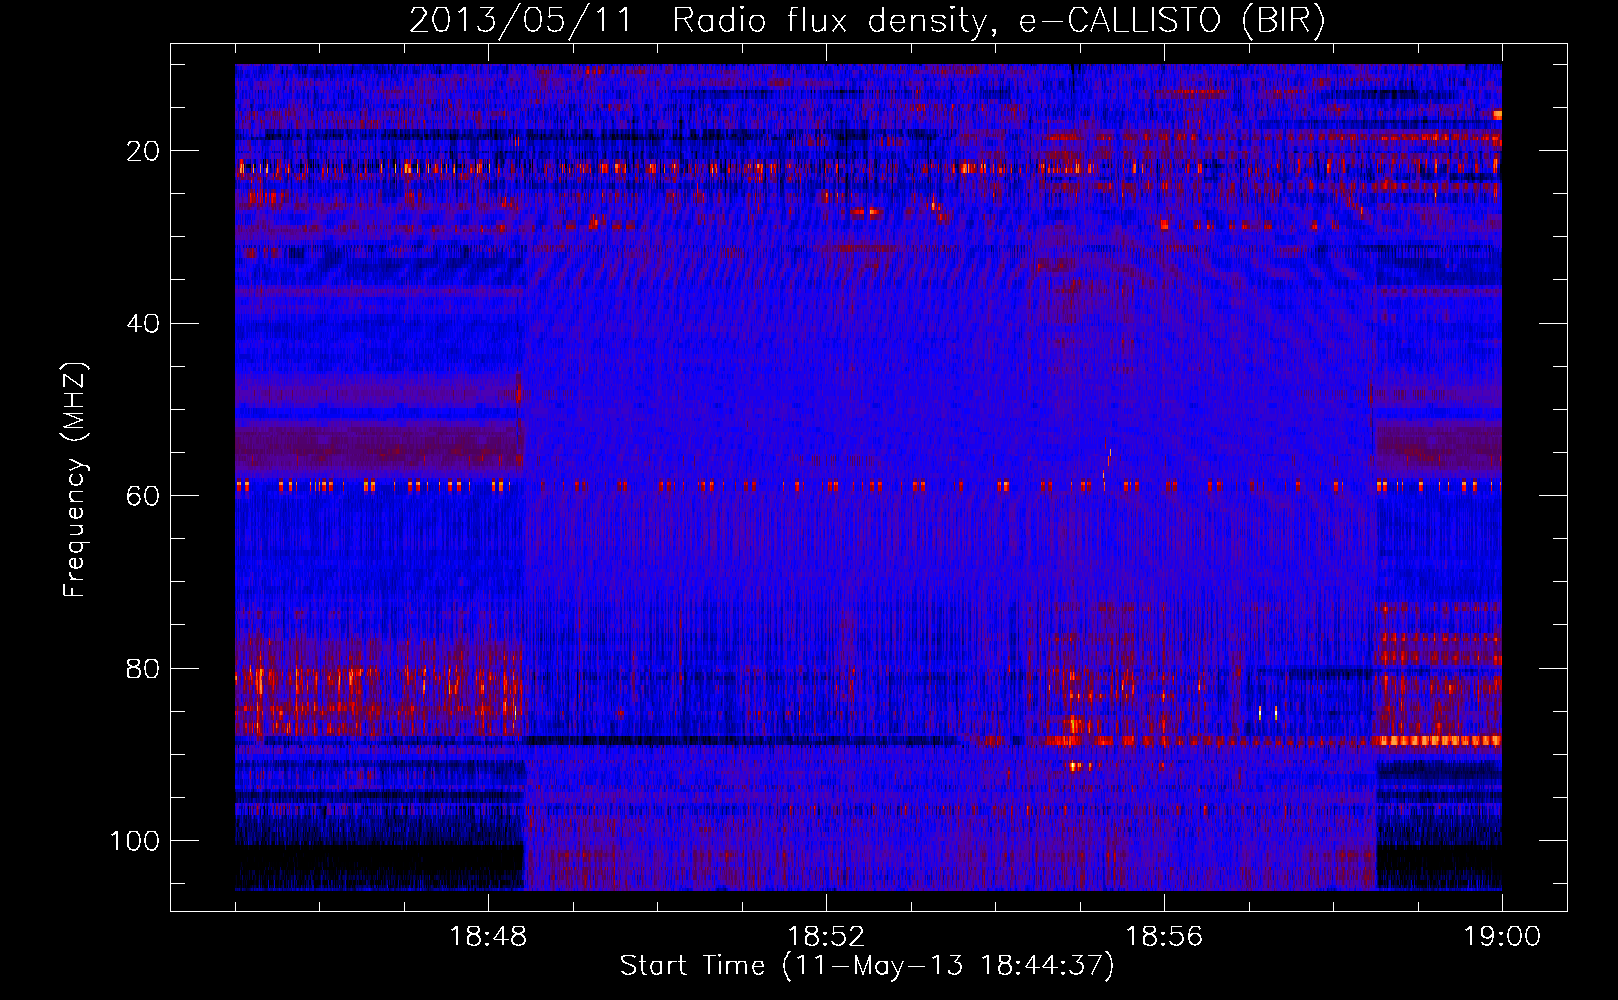Click the plot title '2013/05/11 Radio flux density, e-CALLISTO (BIR)'
Screen dimensions: 1618x1000
pyautogui.click(x=868, y=21)
